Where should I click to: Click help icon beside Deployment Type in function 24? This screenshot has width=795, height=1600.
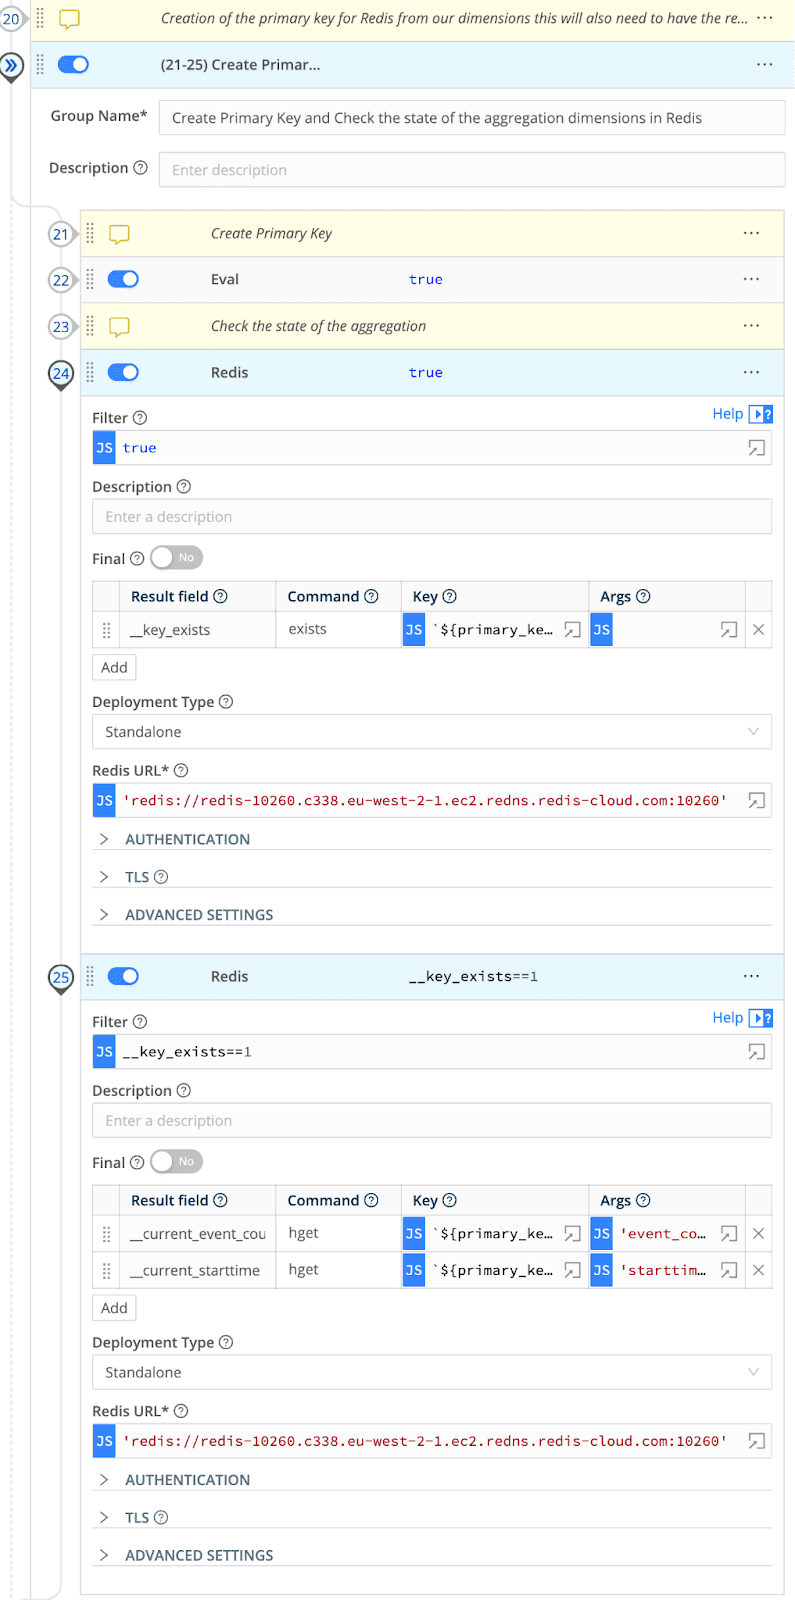point(226,702)
